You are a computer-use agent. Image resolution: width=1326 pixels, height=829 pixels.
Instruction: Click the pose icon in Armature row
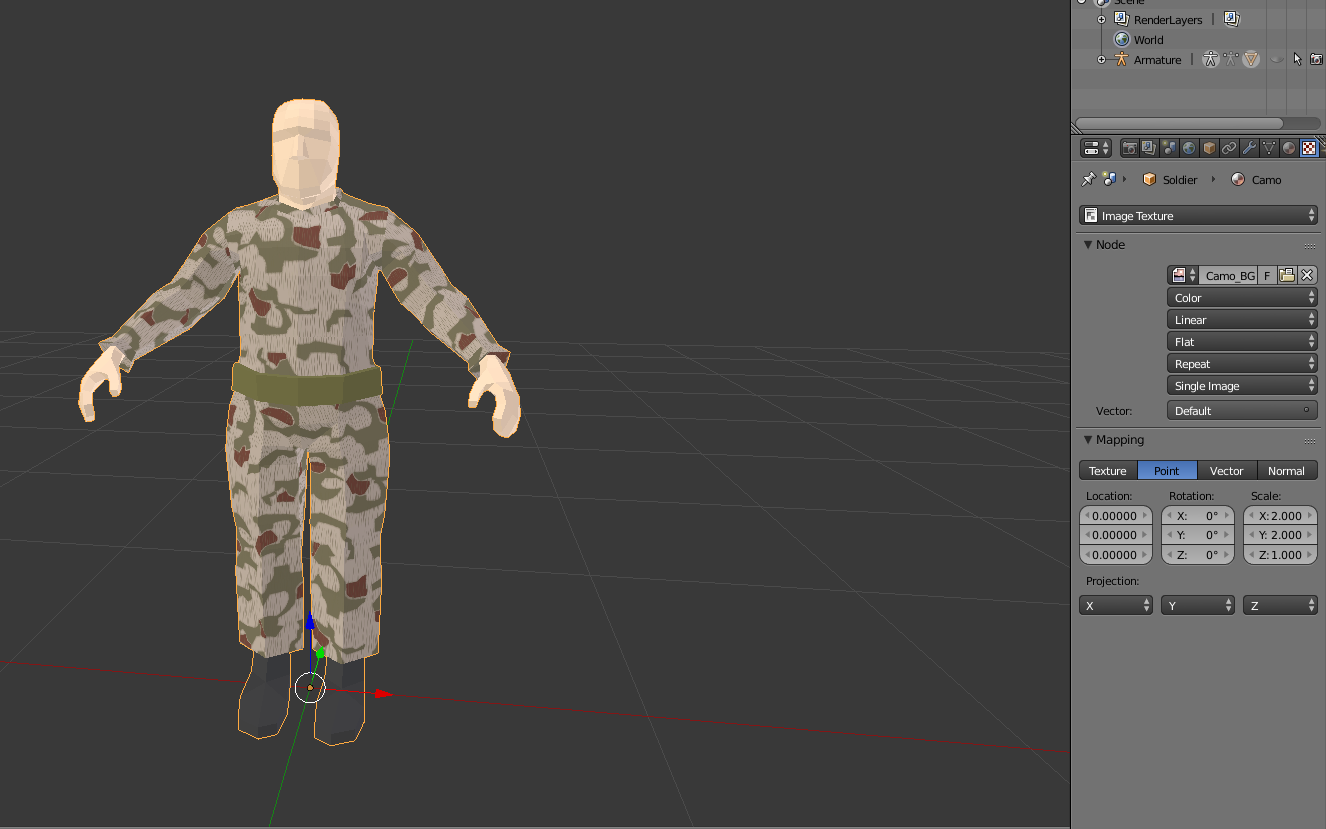click(x=1231, y=60)
